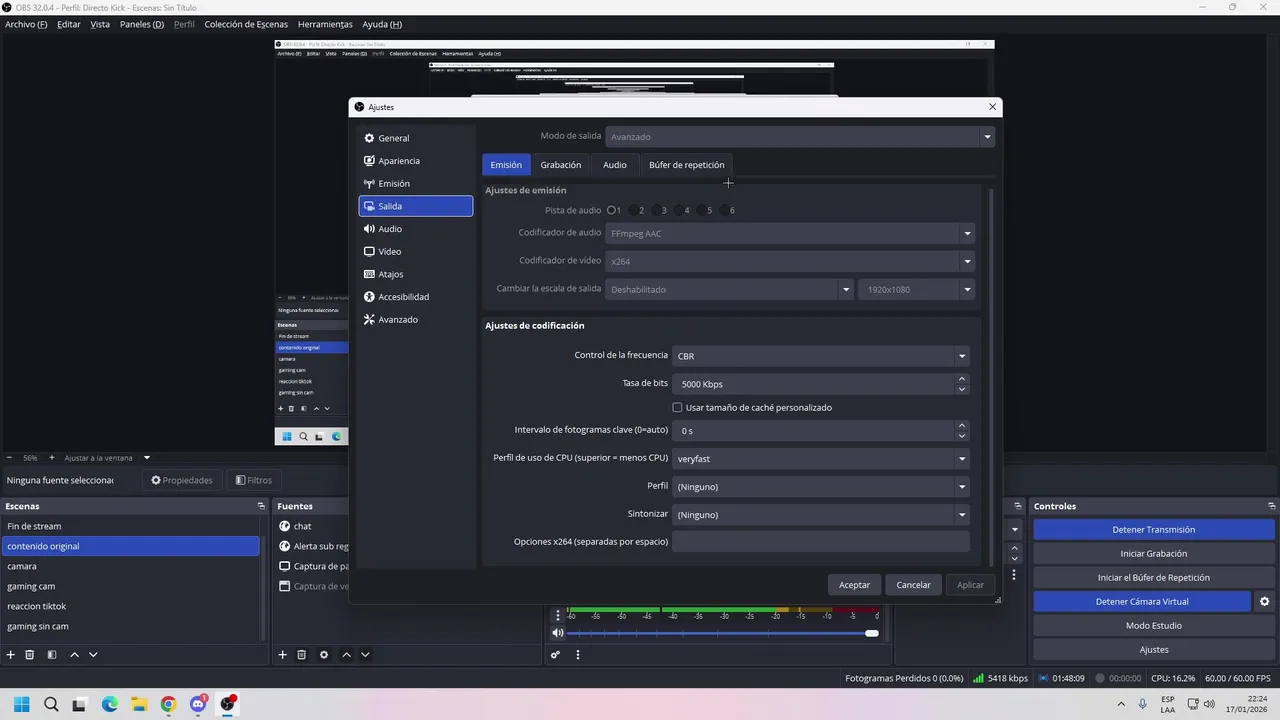Move source up in Fuentes panel
Viewport: 1280px width, 720px height.
[346, 655]
